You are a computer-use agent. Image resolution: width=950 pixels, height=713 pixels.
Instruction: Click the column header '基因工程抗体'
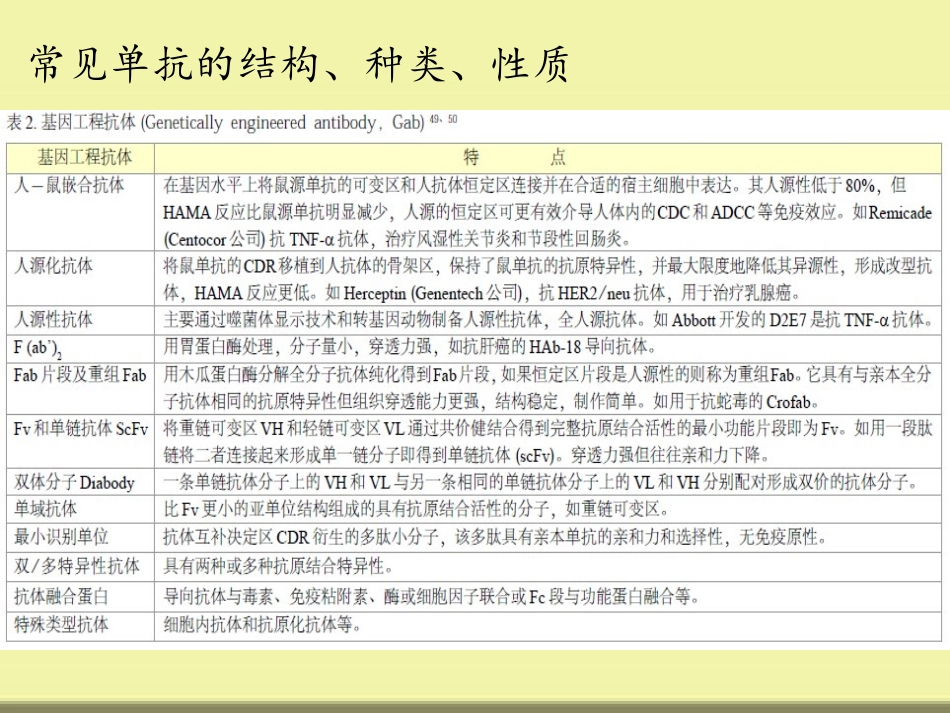tap(85, 158)
